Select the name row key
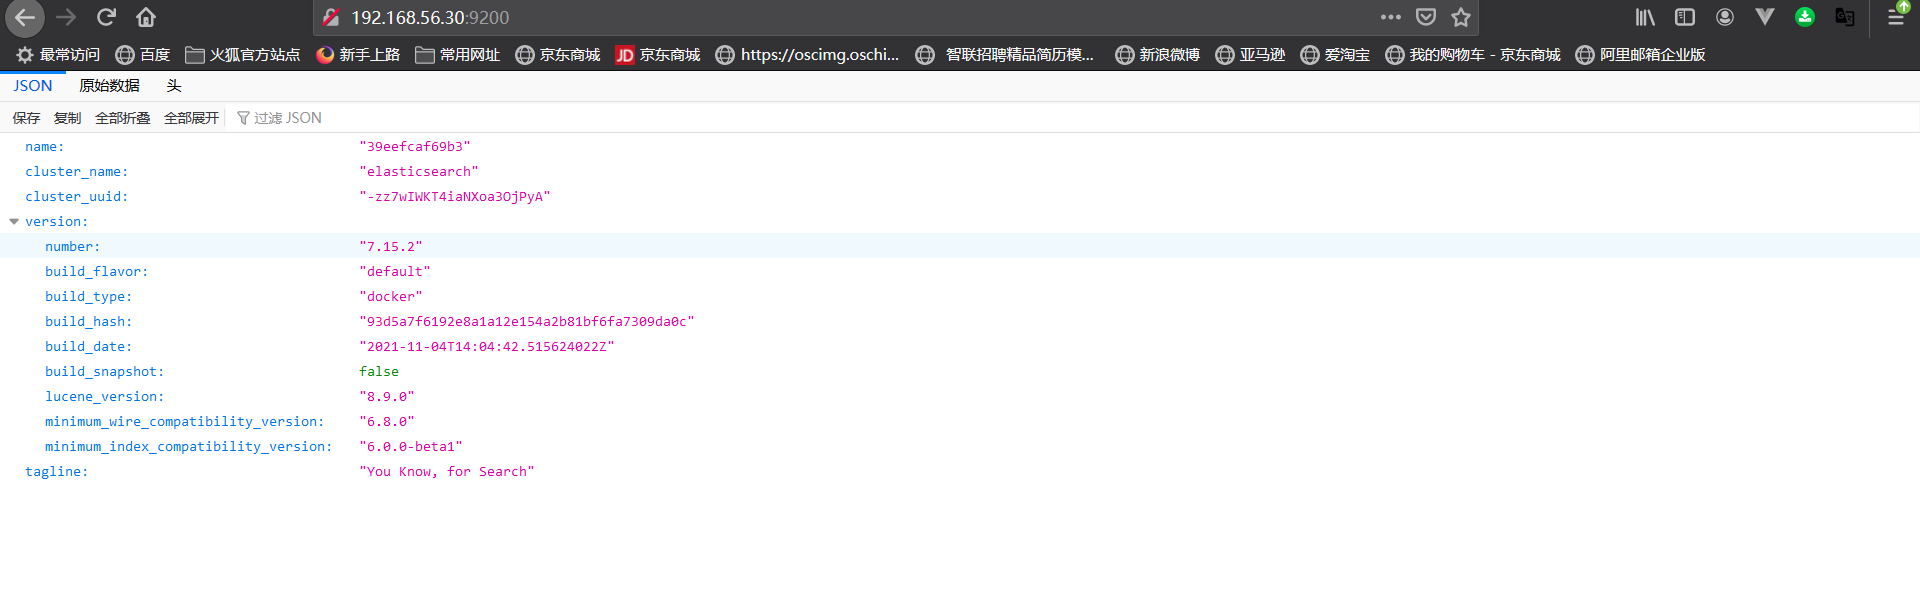The height and width of the screenshot is (598, 1920). point(44,147)
